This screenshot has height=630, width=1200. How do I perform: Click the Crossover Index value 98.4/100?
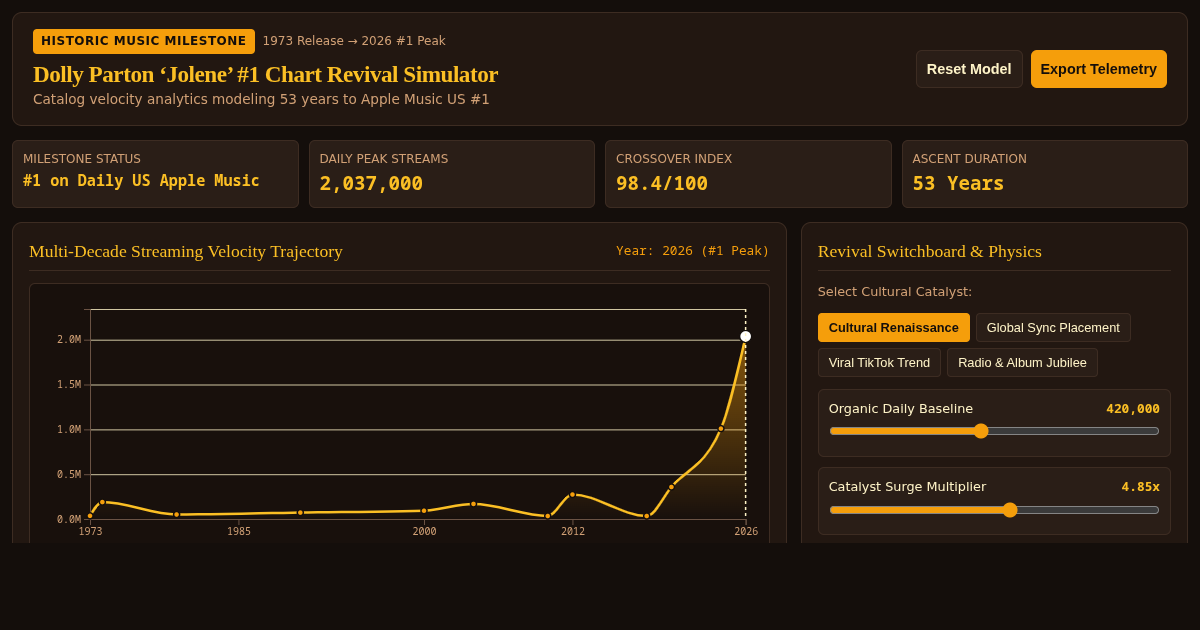click(x=662, y=183)
